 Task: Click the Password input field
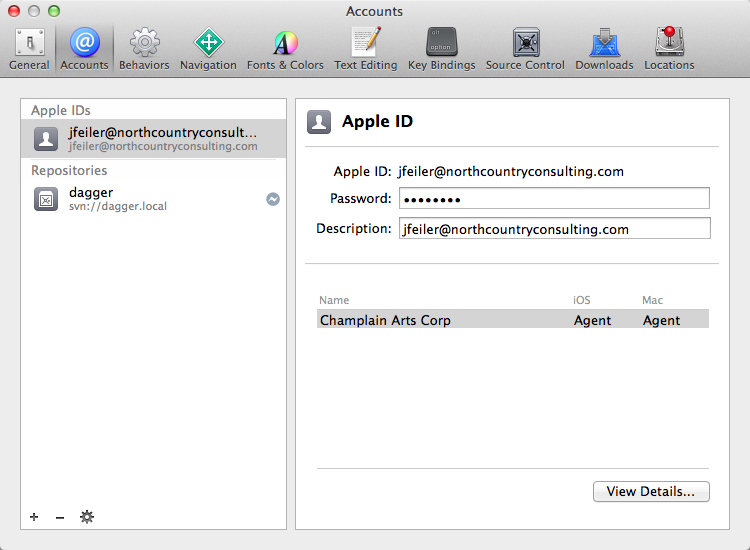pos(554,198)
